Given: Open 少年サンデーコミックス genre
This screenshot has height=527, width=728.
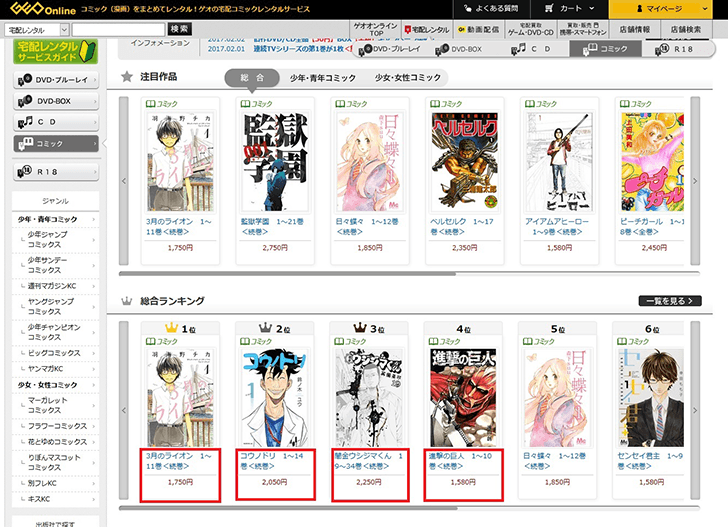Looking at the screenshot, I should click(55, 265).
